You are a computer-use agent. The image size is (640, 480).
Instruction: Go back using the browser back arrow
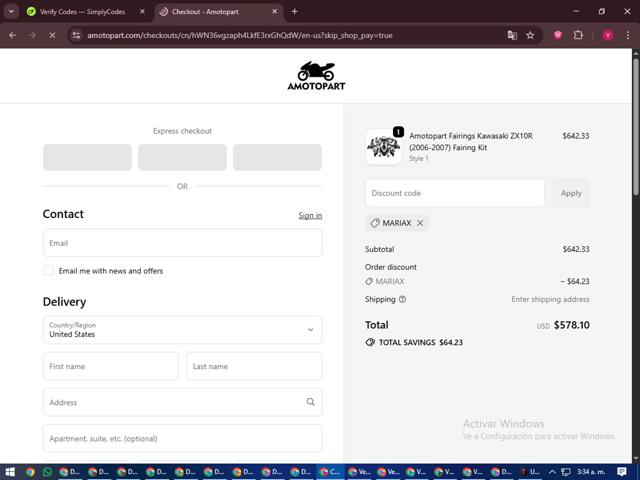(12, 36)
